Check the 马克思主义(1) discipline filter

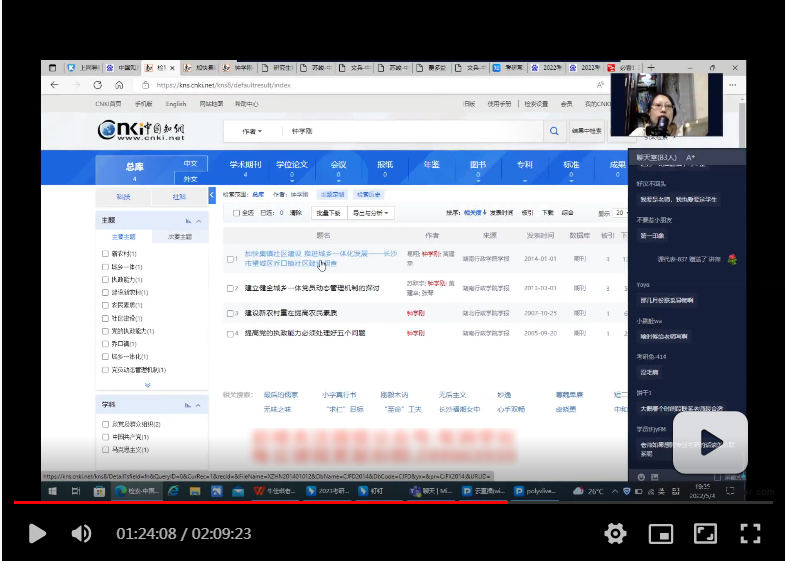click(105, 450)
